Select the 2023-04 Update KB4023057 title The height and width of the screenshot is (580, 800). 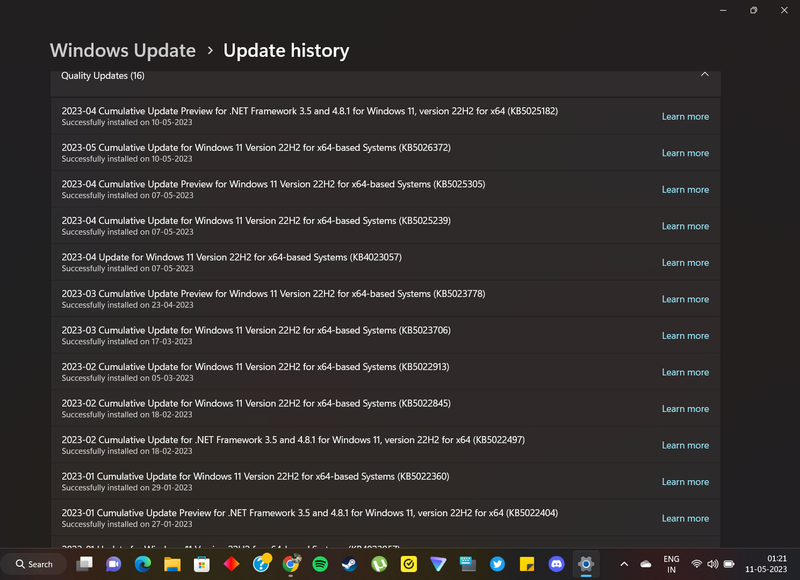[x=232, y=258]
